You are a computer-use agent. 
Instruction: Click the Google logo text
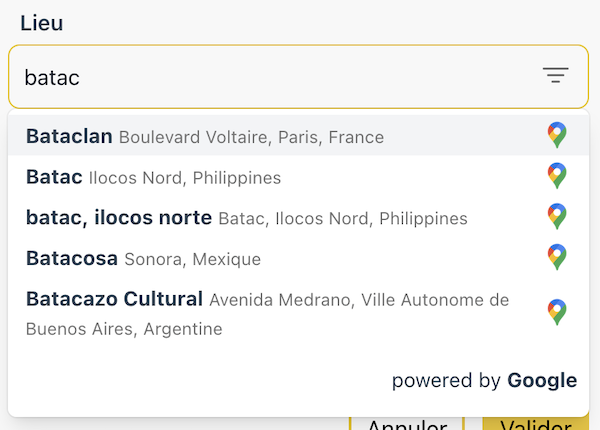542,381
